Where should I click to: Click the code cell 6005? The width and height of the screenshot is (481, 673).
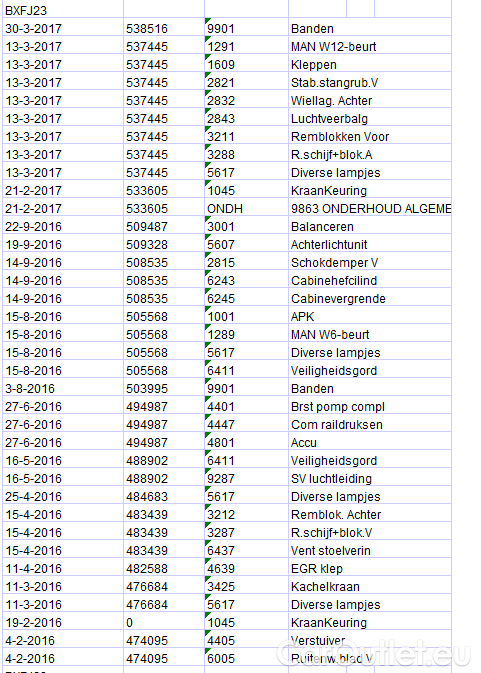coord(246,658)
